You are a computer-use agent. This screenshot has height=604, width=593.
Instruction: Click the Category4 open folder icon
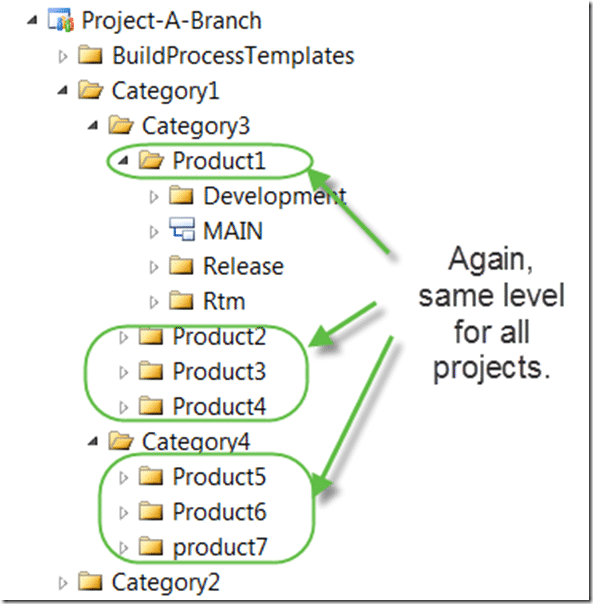pos(121,441)
